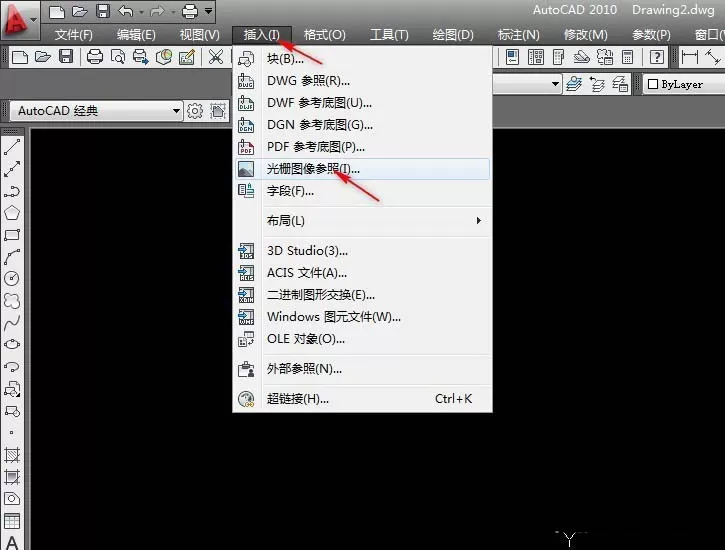Open the 视图(V) menu
This screenshot has width=725, height=550.
(199, 35)
